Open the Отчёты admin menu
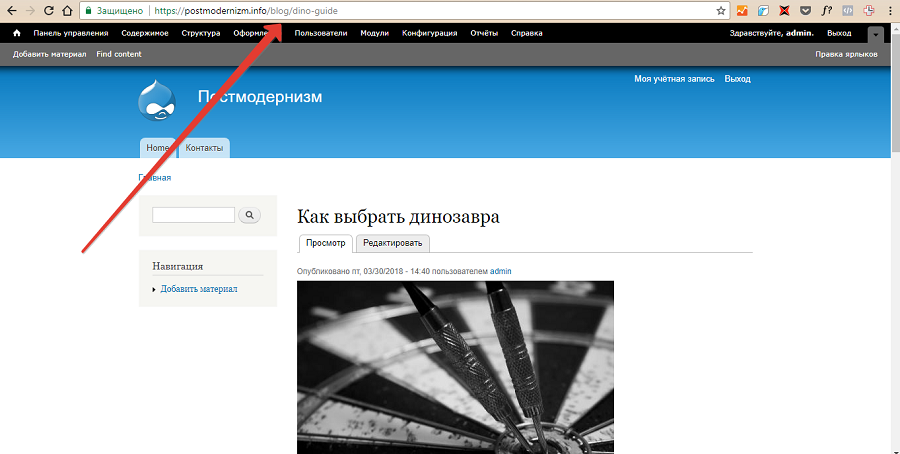Image resolution: width=900 pixels, height=454 pixels. [x=484, y=33]
